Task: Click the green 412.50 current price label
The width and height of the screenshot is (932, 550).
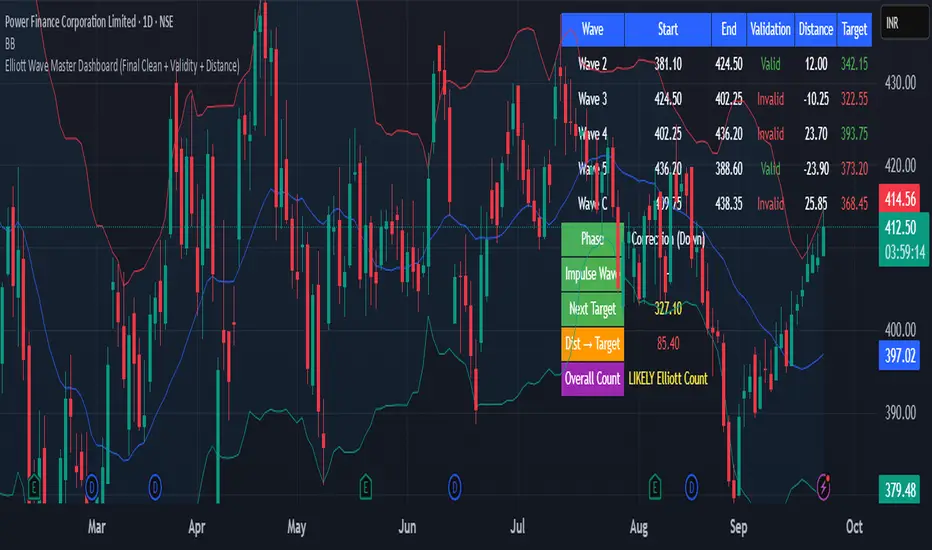Action: click(x=903, y=240)
